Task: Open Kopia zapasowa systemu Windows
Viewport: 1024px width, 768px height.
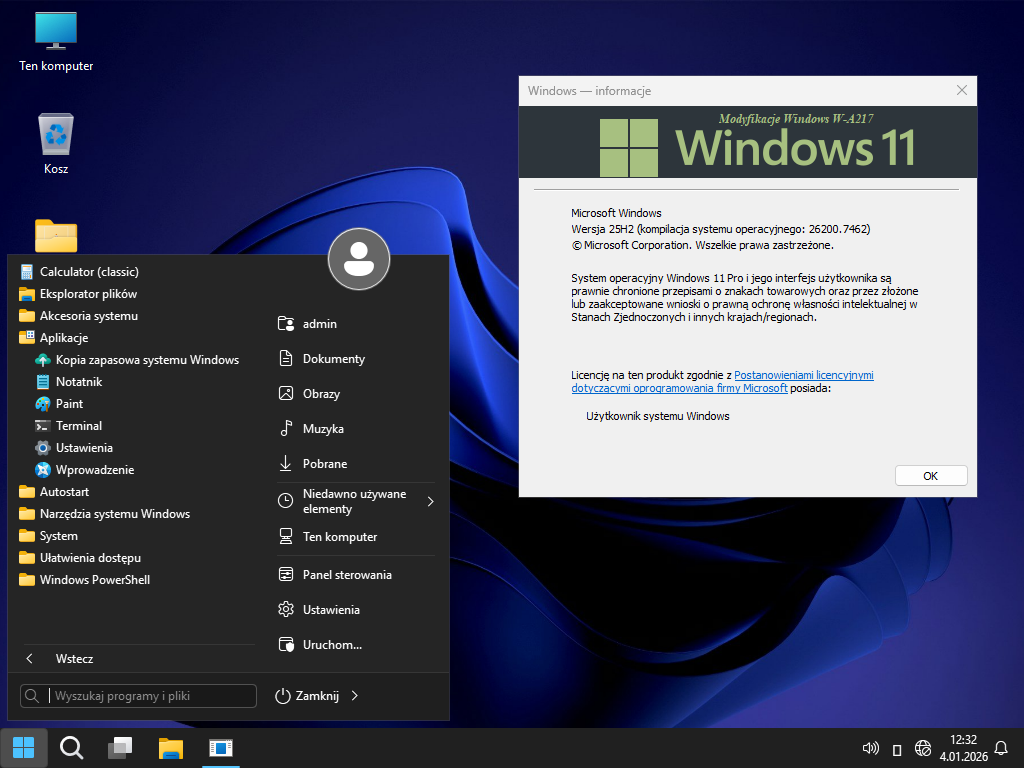Action: pyautogui.click(x=146, y=360)
